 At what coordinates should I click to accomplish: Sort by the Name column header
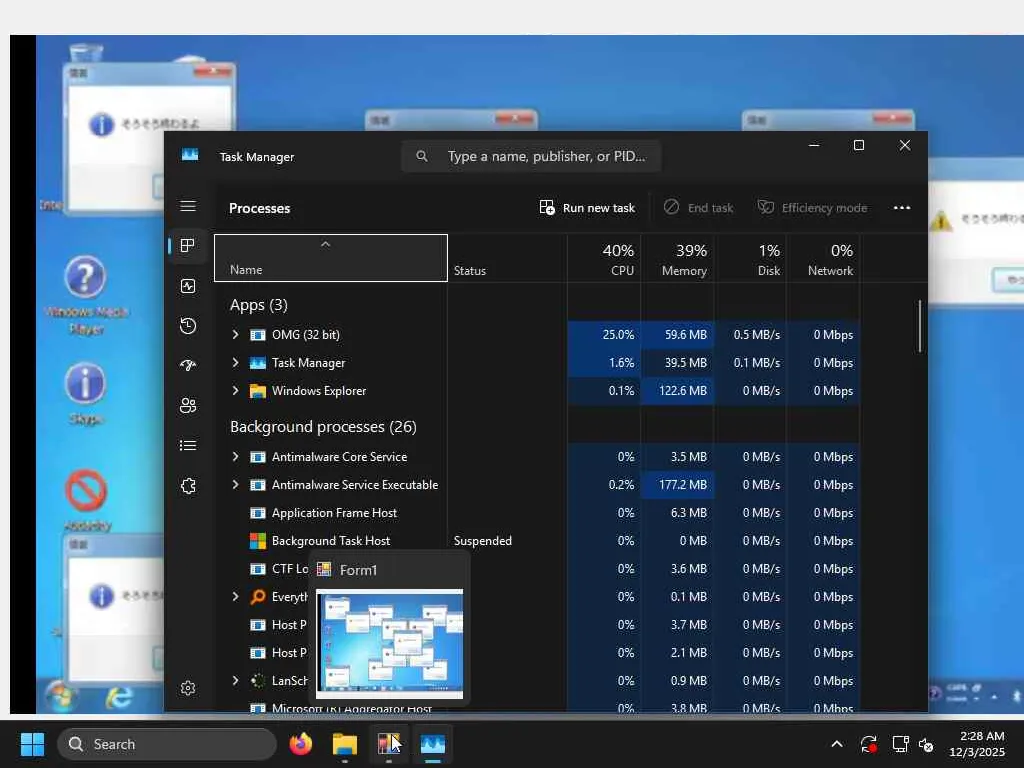(x=331, y=258)
